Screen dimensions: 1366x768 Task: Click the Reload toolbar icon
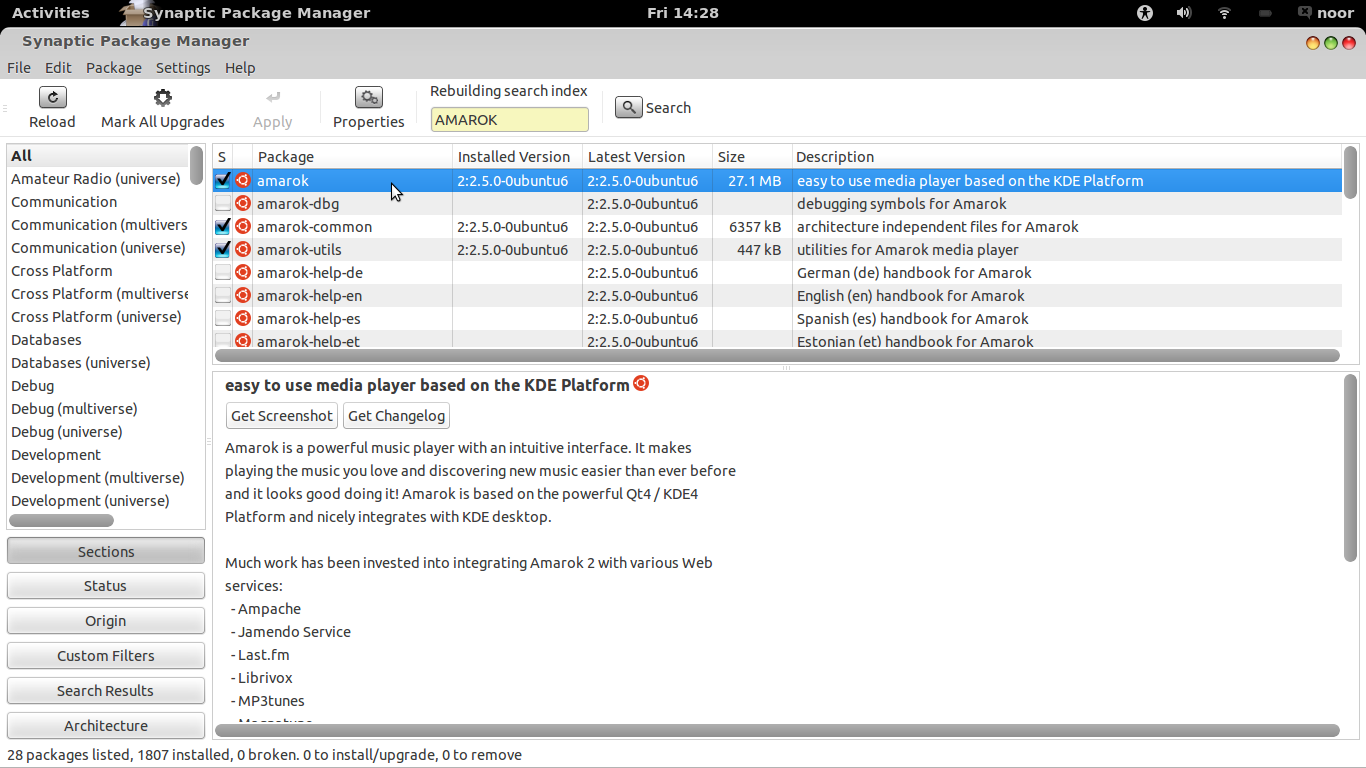click(52, 97)
